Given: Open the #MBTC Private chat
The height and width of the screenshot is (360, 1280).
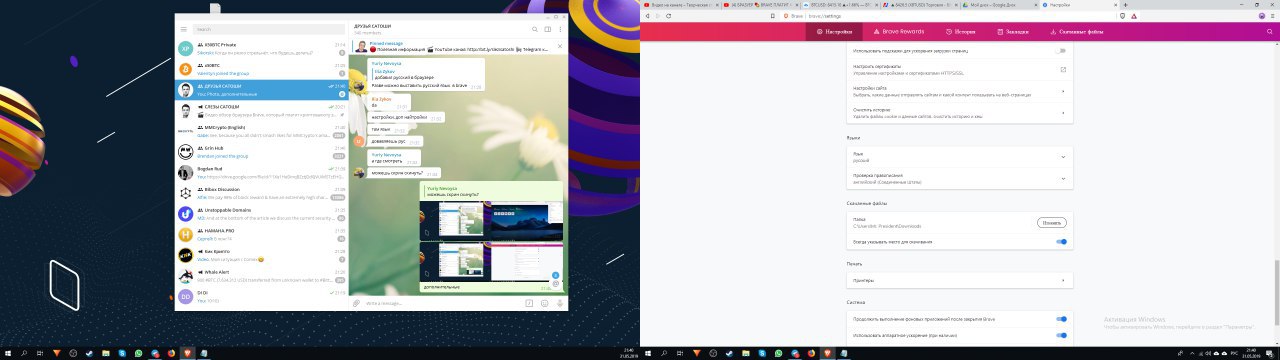Looking at the screenshot, I should [261, 48].
